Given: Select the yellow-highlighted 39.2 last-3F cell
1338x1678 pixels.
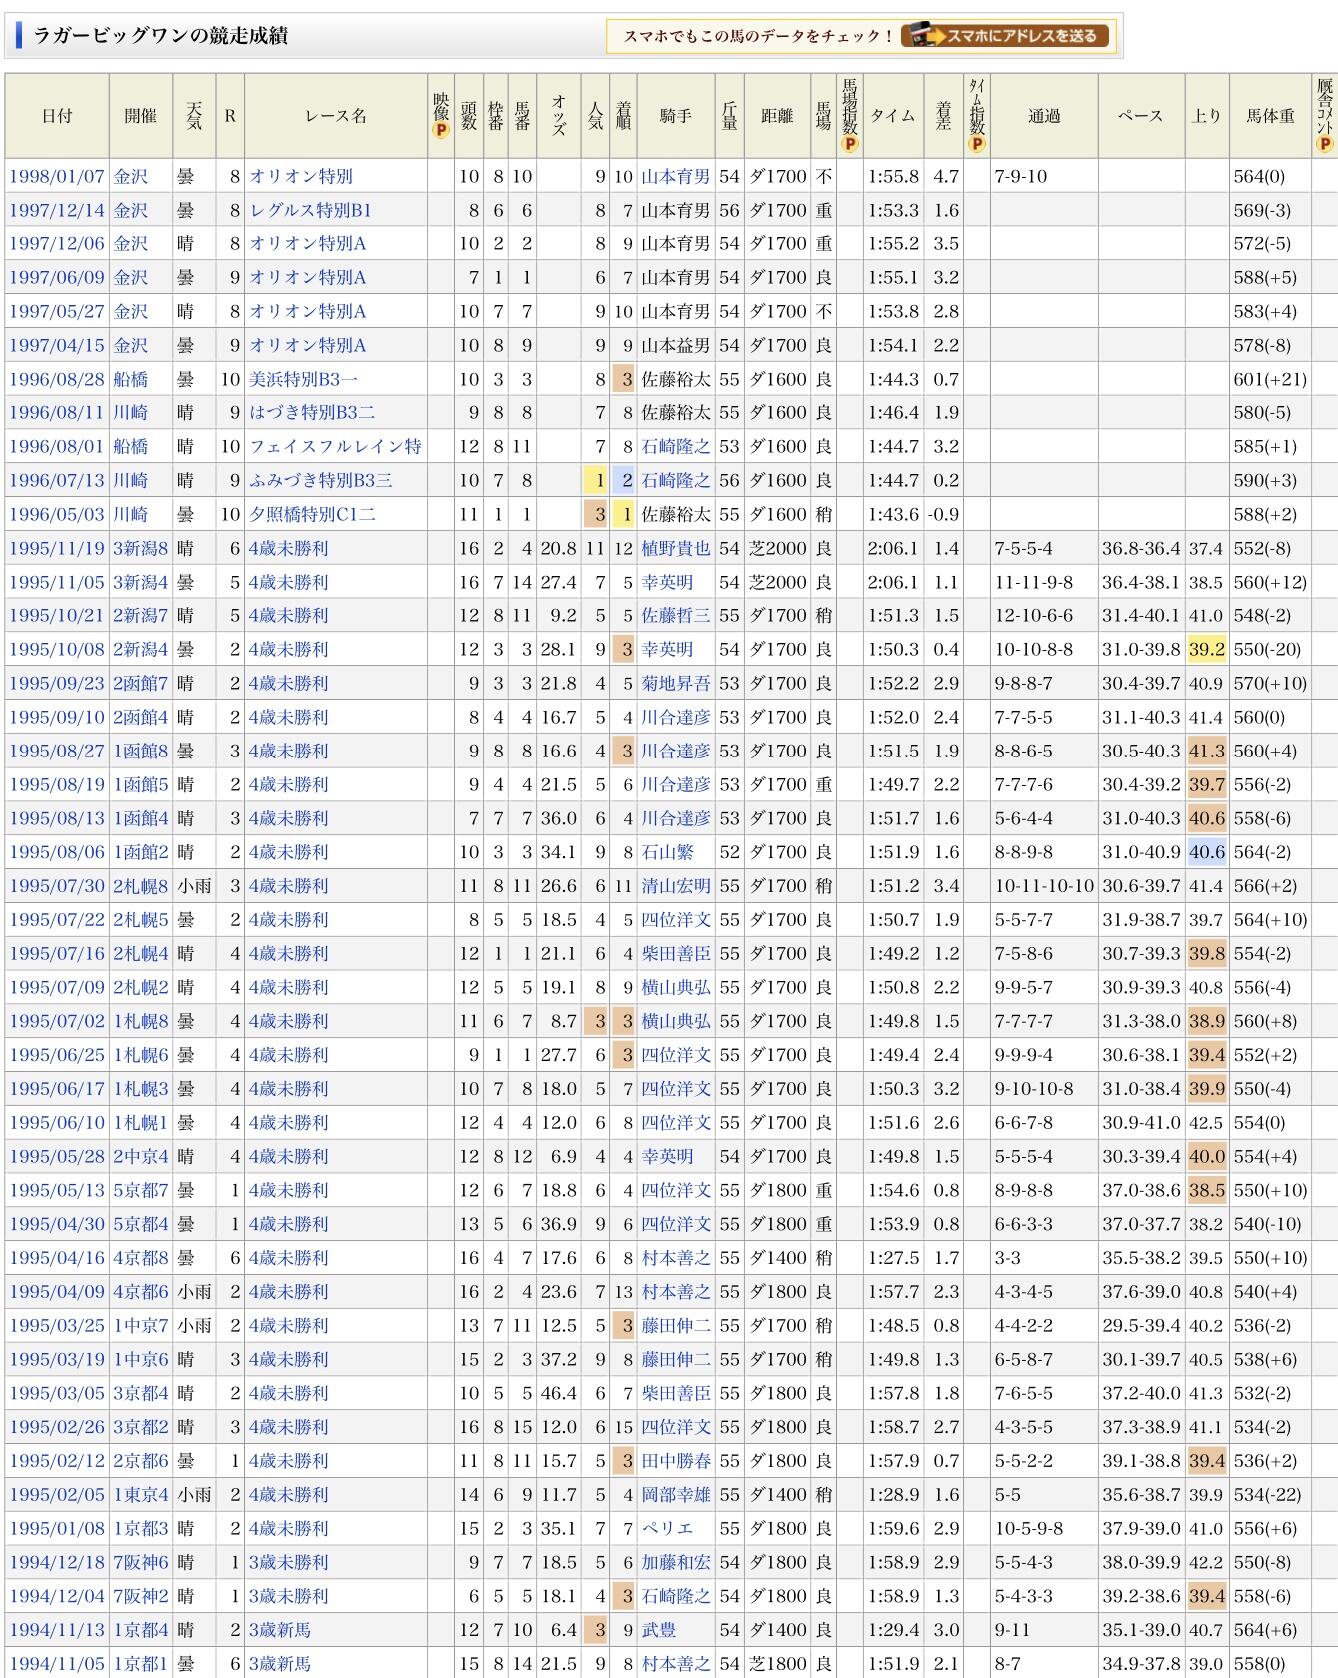Looking at the screenshot, I should (1207, 650).
